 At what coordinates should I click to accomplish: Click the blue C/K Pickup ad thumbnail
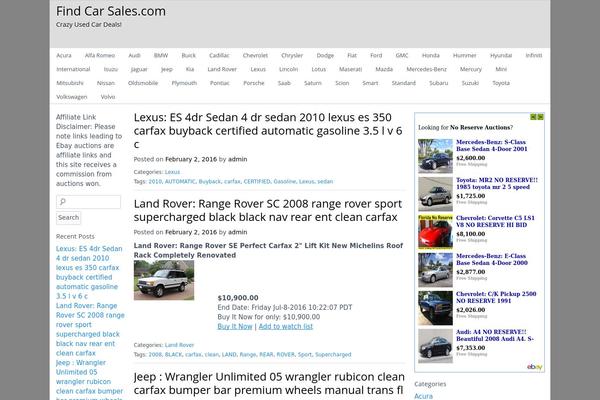(x=435, y=308)
